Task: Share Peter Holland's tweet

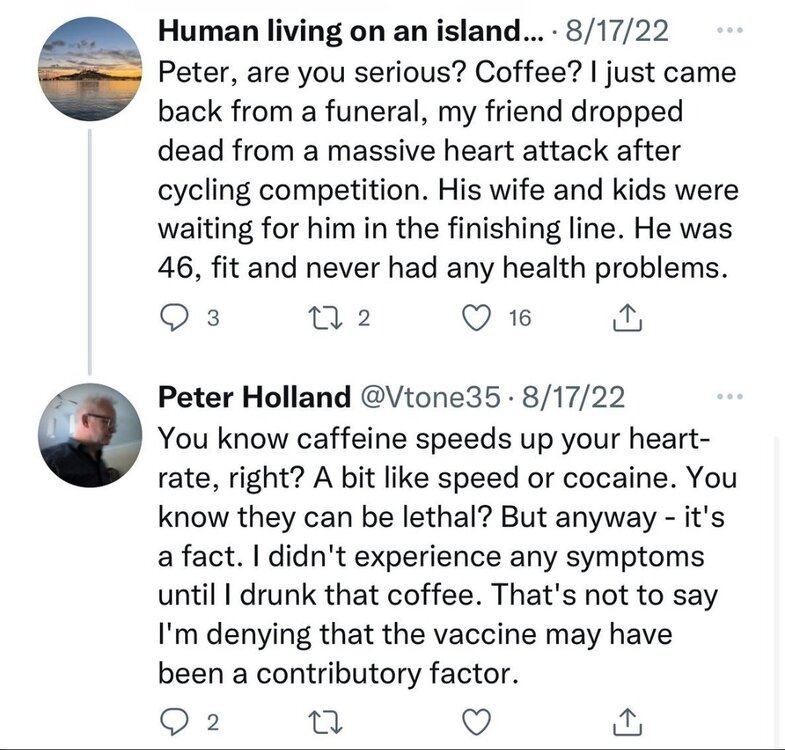Action: pyautogui.click(x=625, y=721)
